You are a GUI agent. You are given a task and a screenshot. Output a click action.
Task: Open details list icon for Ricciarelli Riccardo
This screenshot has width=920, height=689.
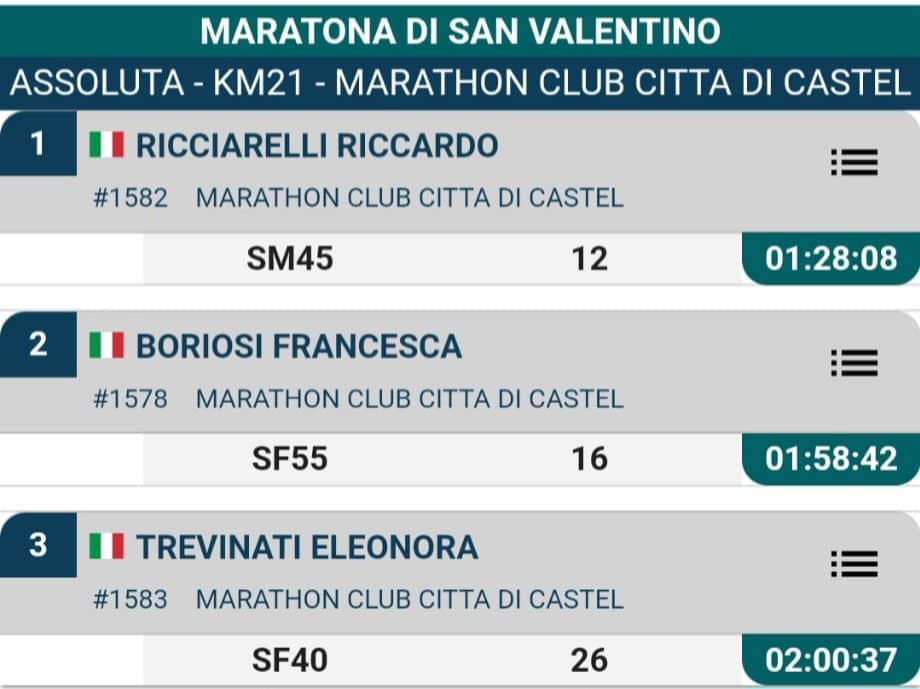tap(854, 163)
